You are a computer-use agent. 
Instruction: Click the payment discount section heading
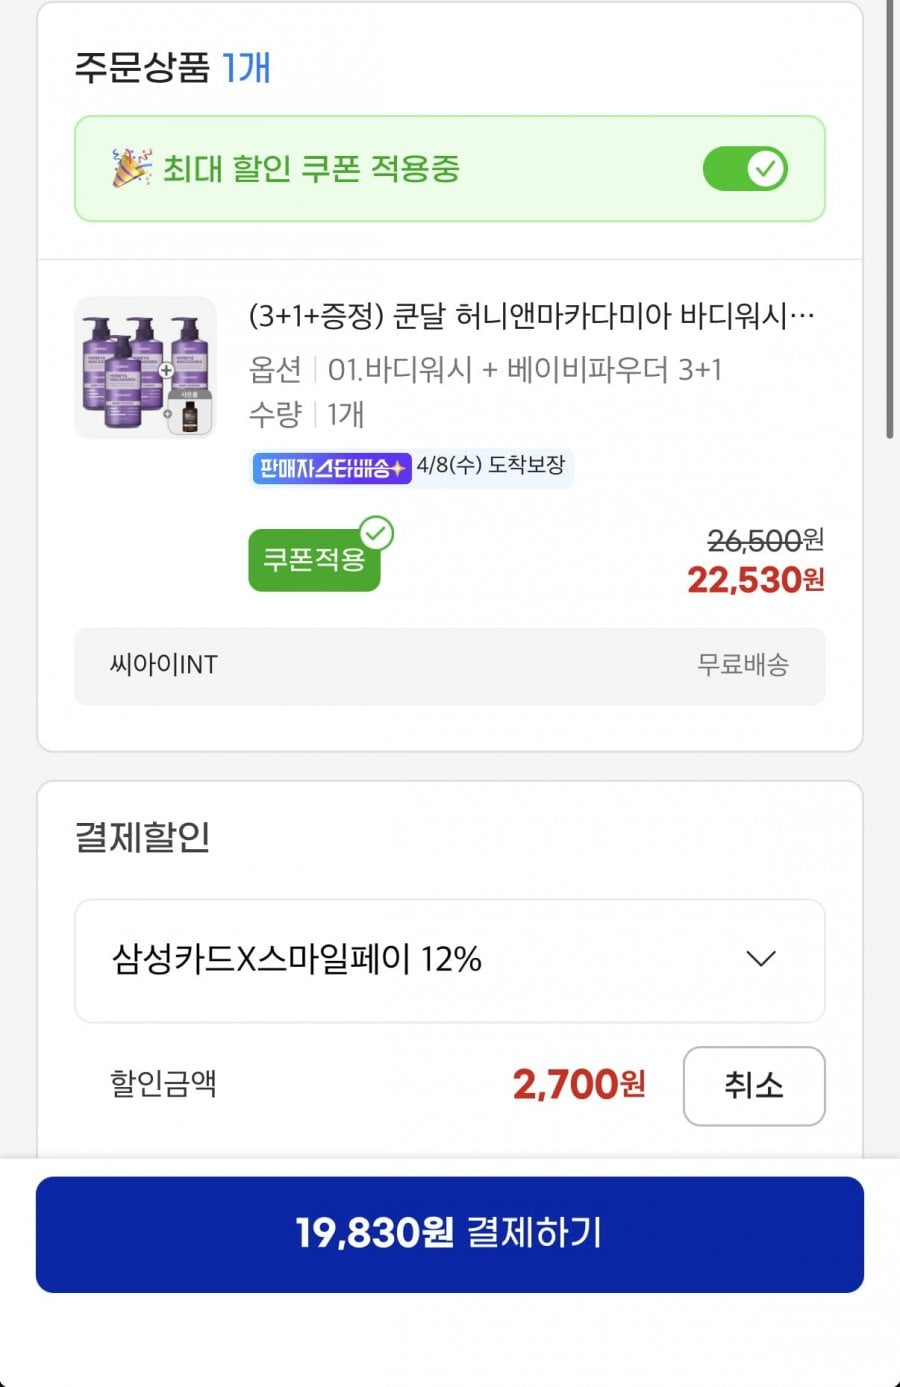(142, 837)
